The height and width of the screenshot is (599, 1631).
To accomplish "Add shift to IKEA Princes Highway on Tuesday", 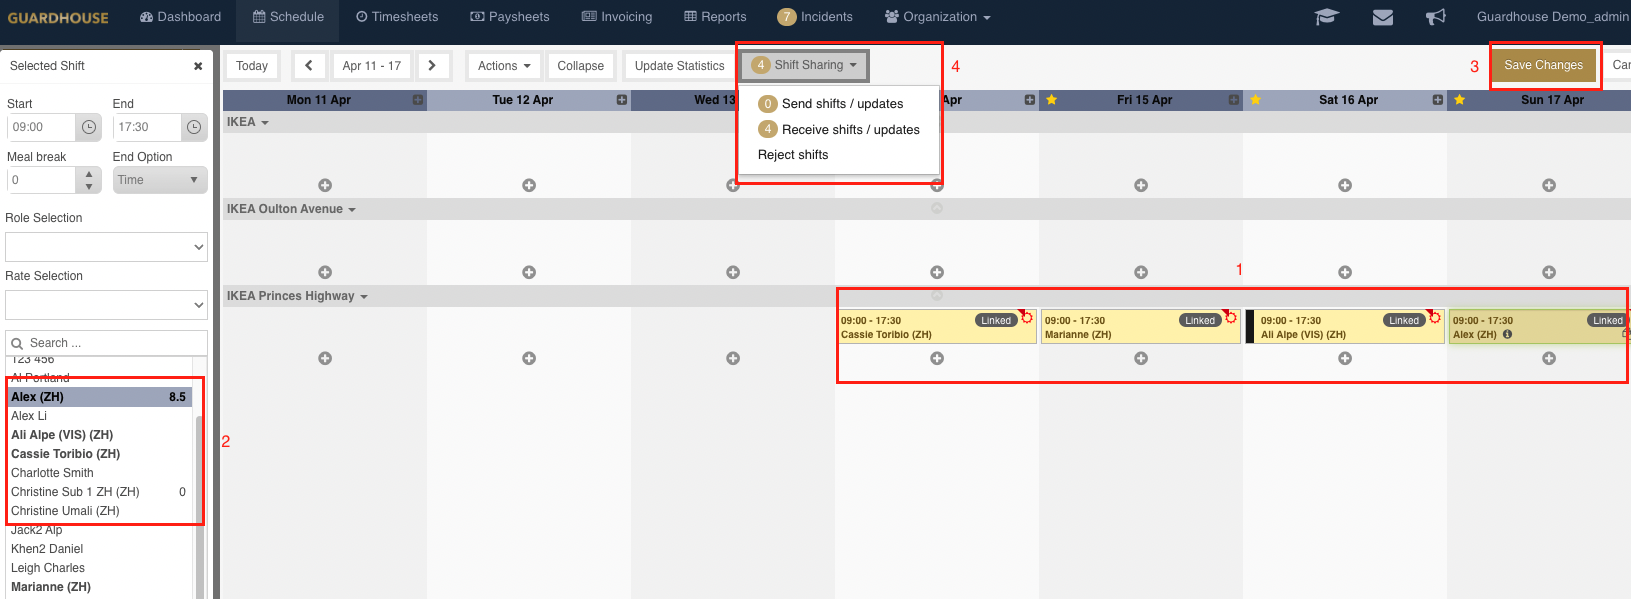I will 529,358.
